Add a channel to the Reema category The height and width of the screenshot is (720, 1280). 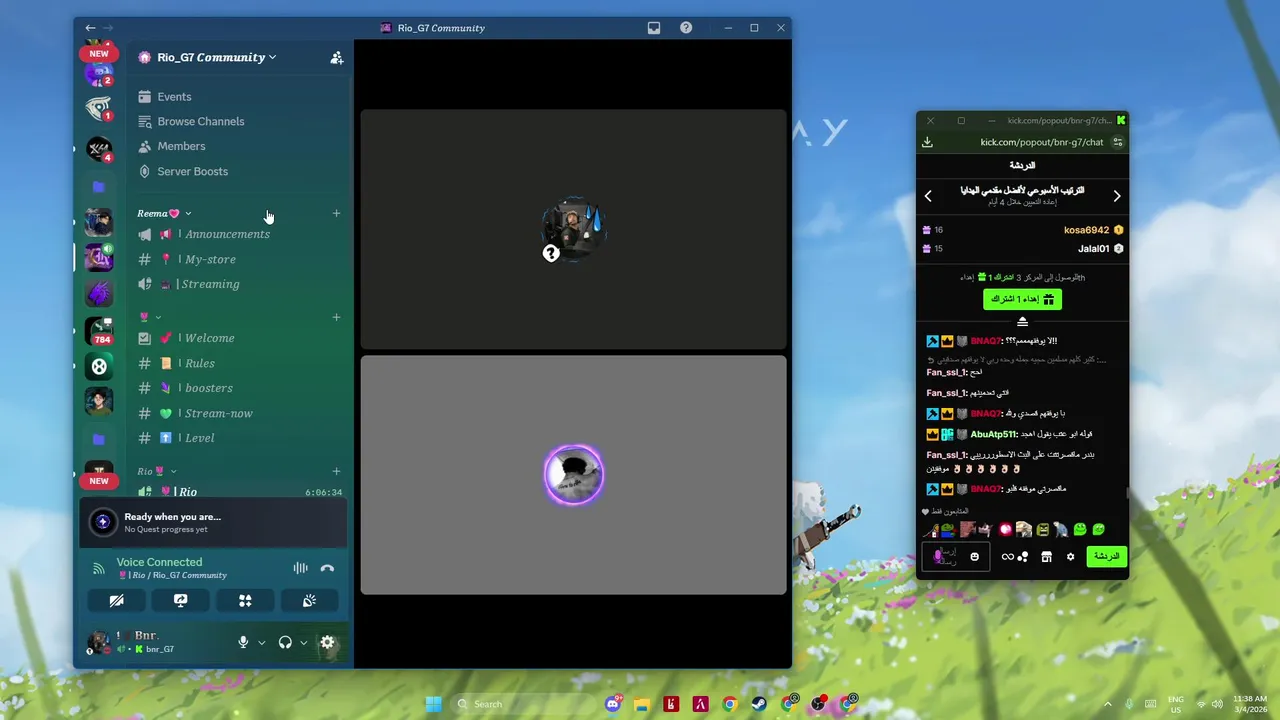(336, 213)
